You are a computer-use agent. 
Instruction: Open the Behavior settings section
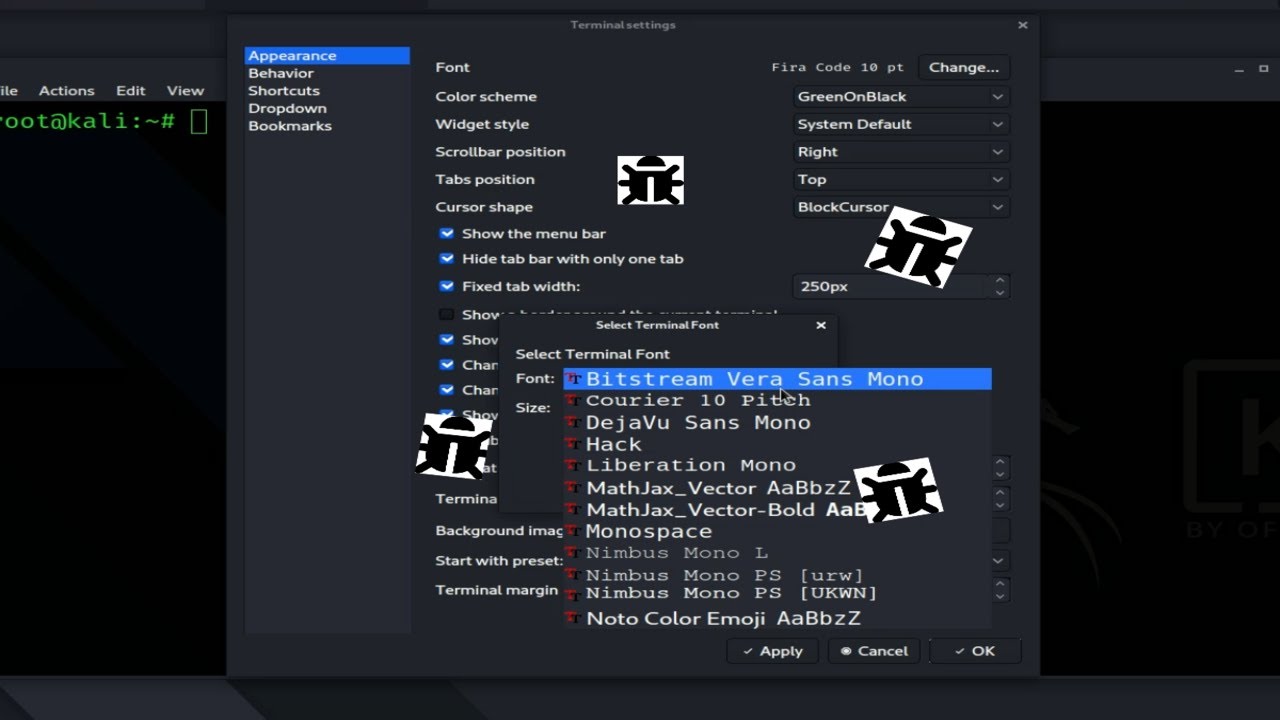[281, 73]
